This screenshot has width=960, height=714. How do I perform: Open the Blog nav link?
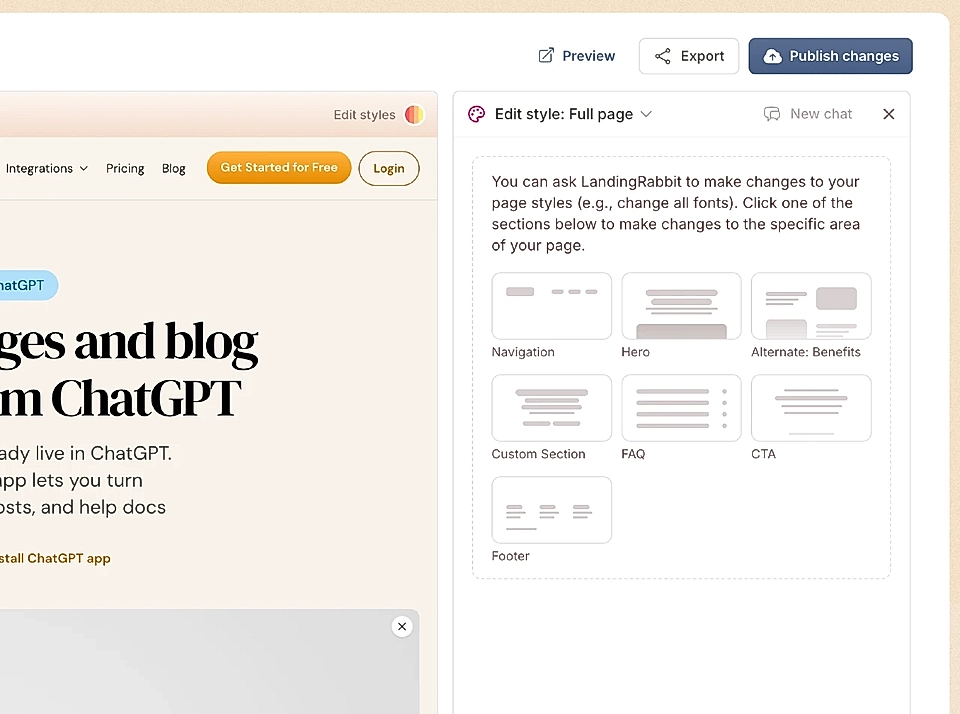[173, 168]
